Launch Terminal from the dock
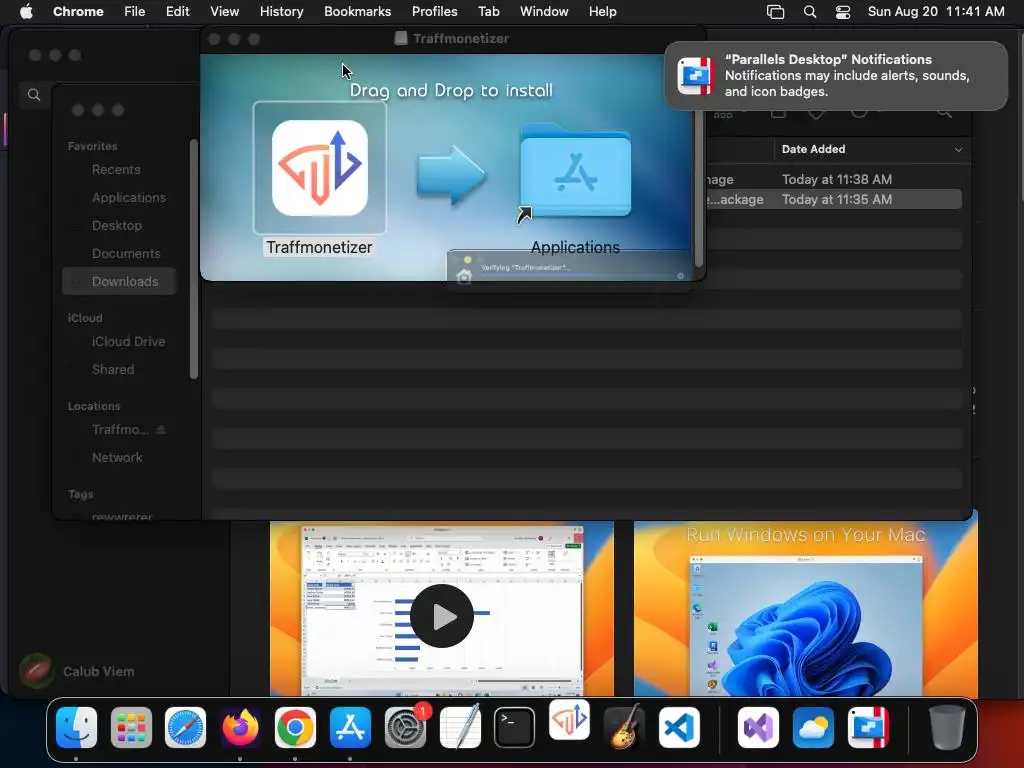Screen dimensions: 1024x768 (x=515, y=727)
